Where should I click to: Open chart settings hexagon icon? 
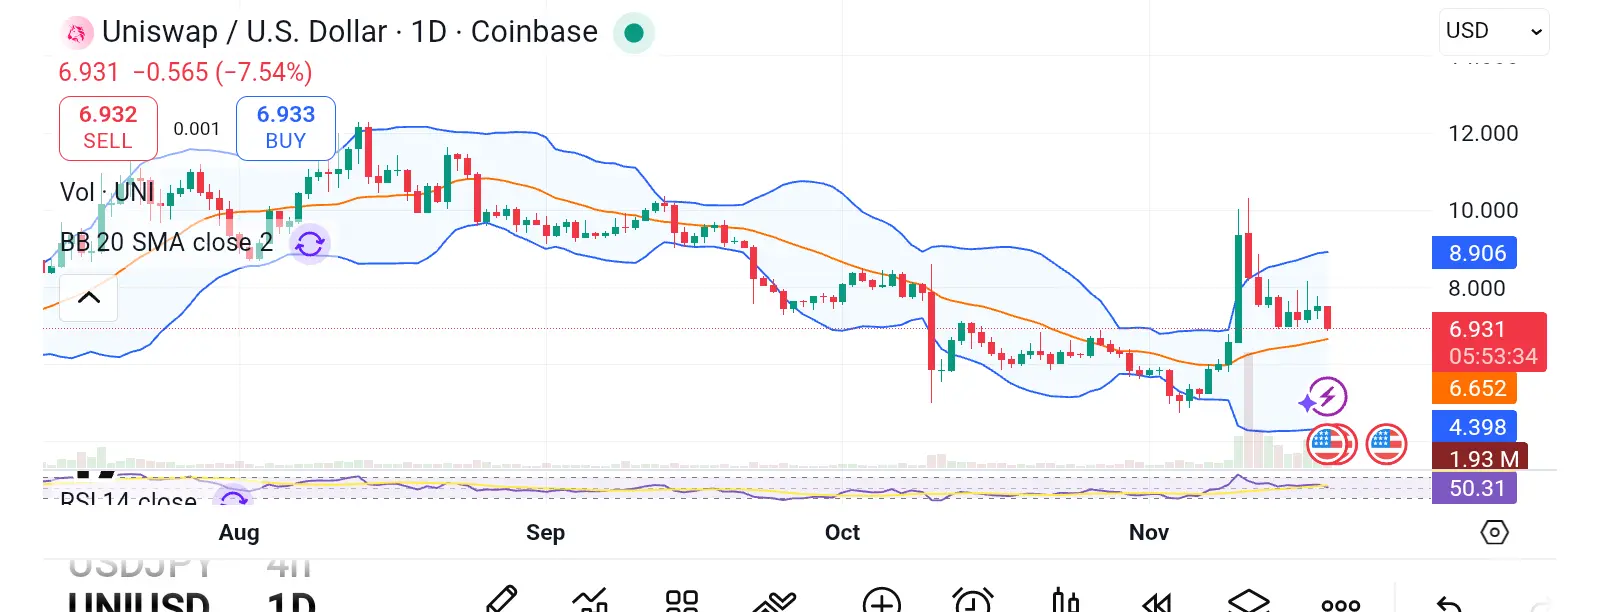[1494, 532]
